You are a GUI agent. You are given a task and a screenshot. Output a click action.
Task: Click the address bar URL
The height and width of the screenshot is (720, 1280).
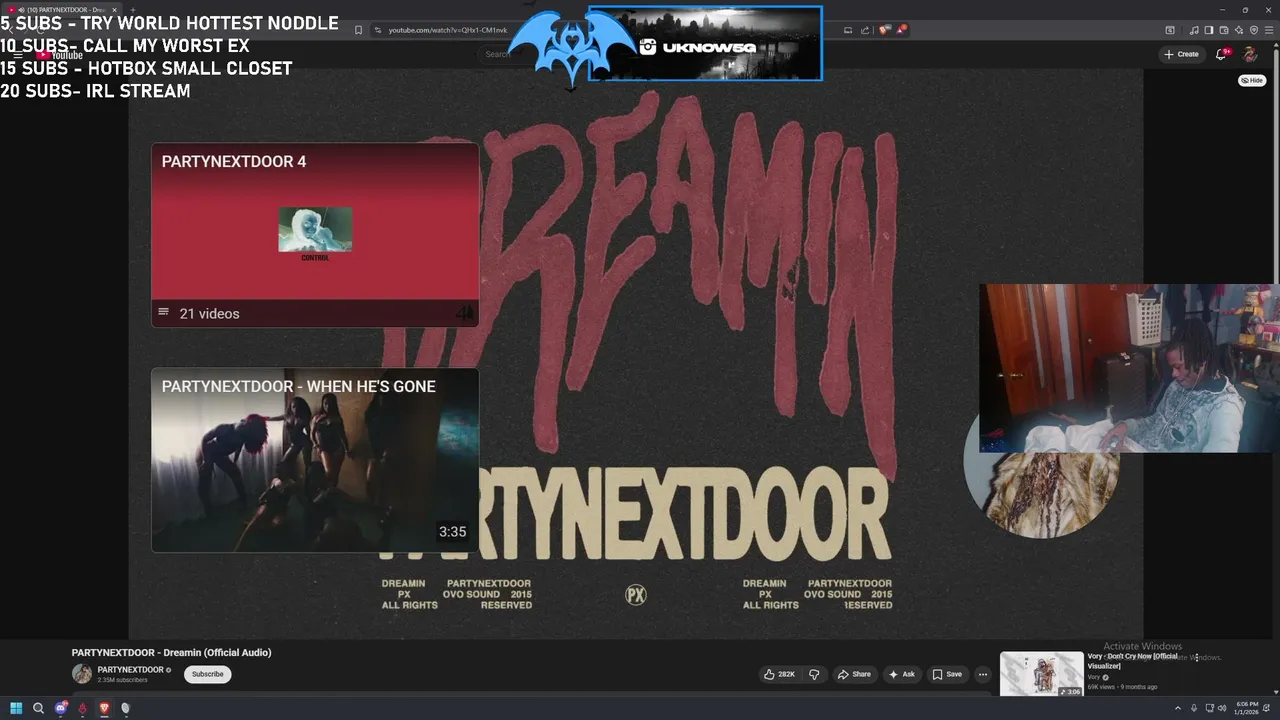(x=448, y=30)
